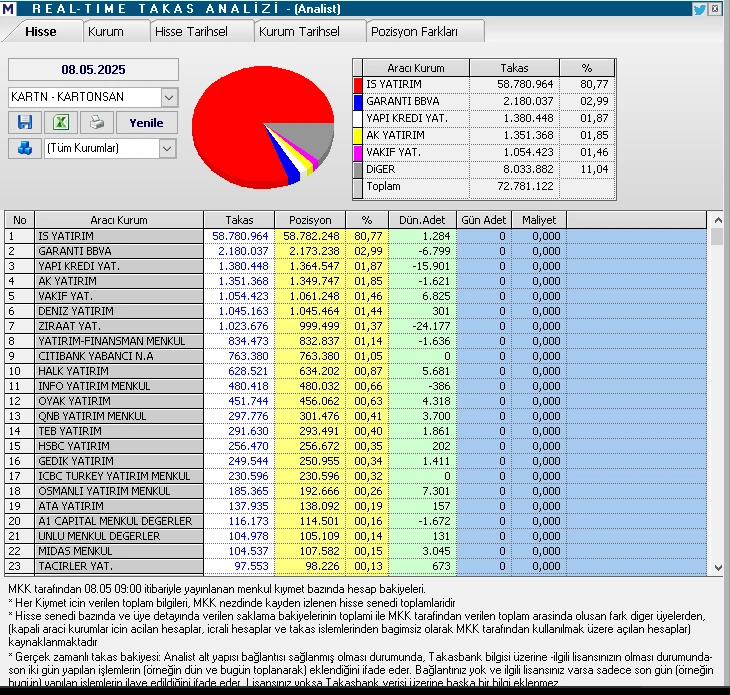
Task: Select the TEB YATIRIM row
Action: 356,431
